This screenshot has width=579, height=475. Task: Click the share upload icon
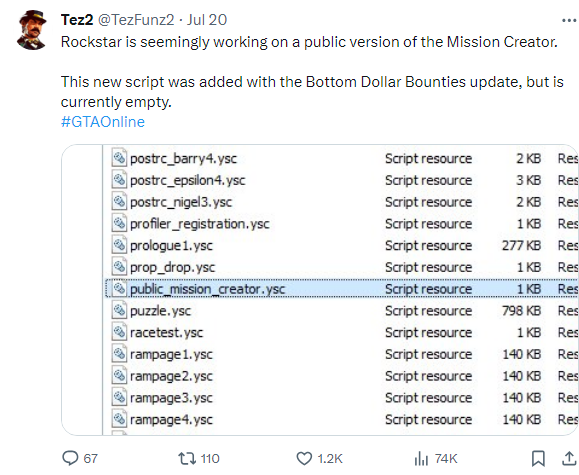[570, 459]
